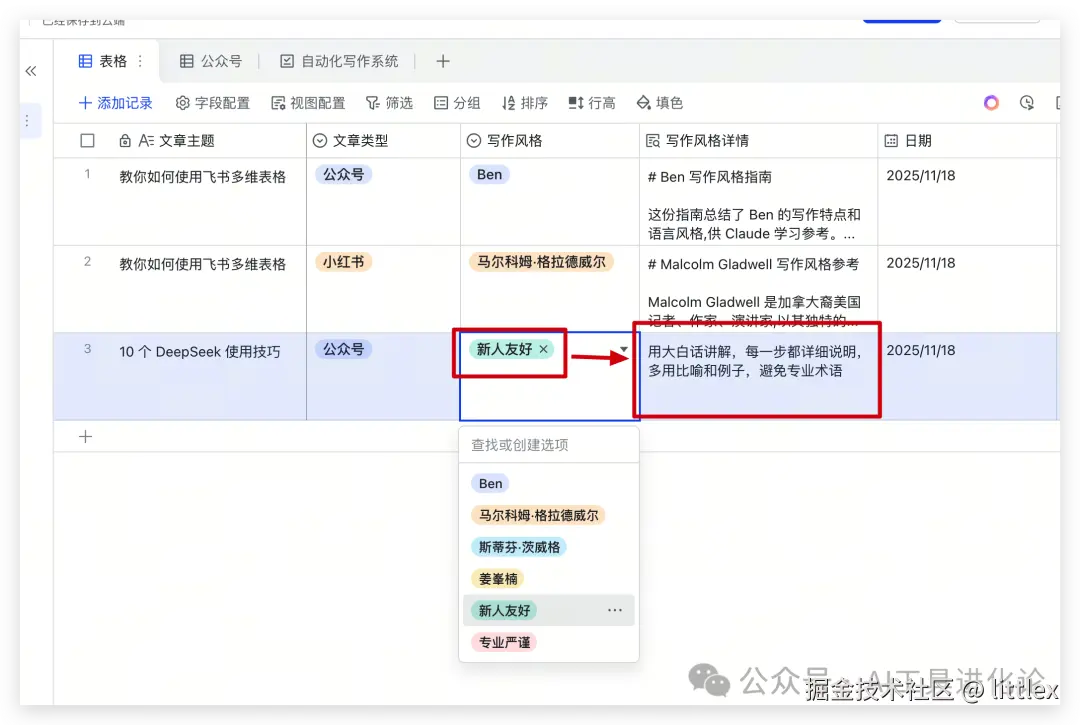
Task: Select the 专业严谨 option in the list
Action: click(x=503, y=642)
